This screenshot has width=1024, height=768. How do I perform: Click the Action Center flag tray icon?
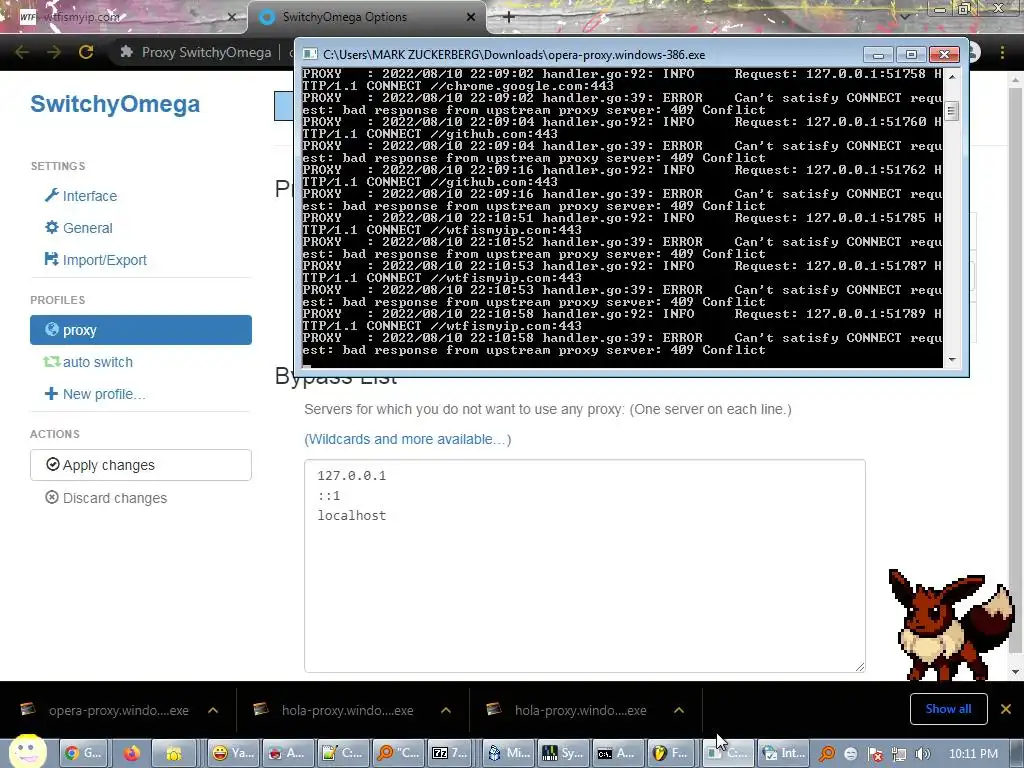(875, 754)
